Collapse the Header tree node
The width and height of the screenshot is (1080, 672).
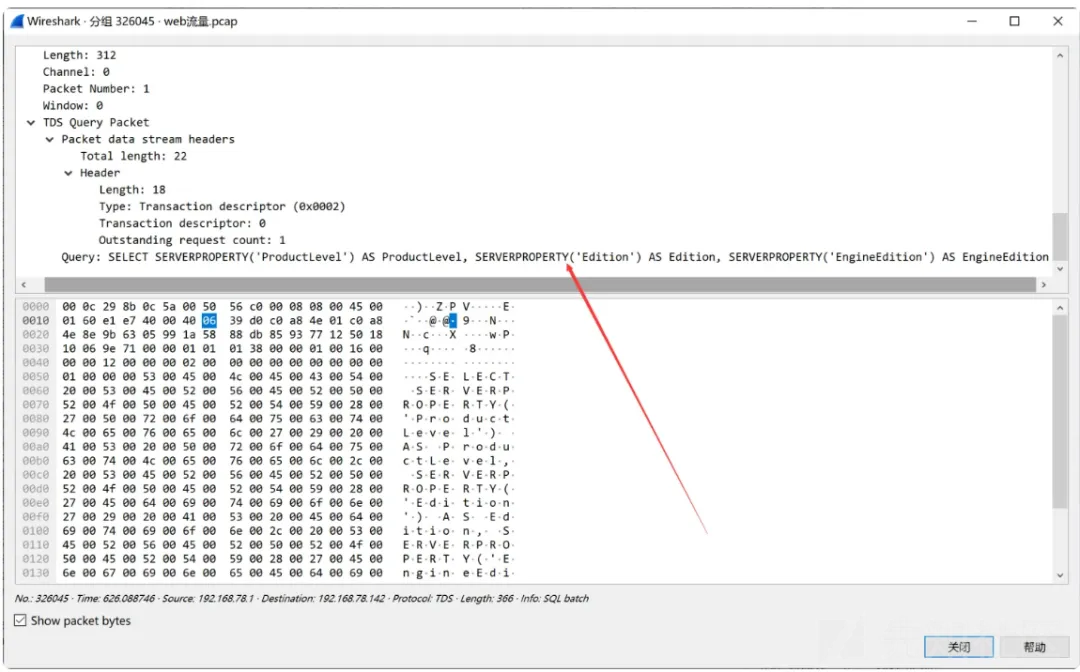click(68, 173)
